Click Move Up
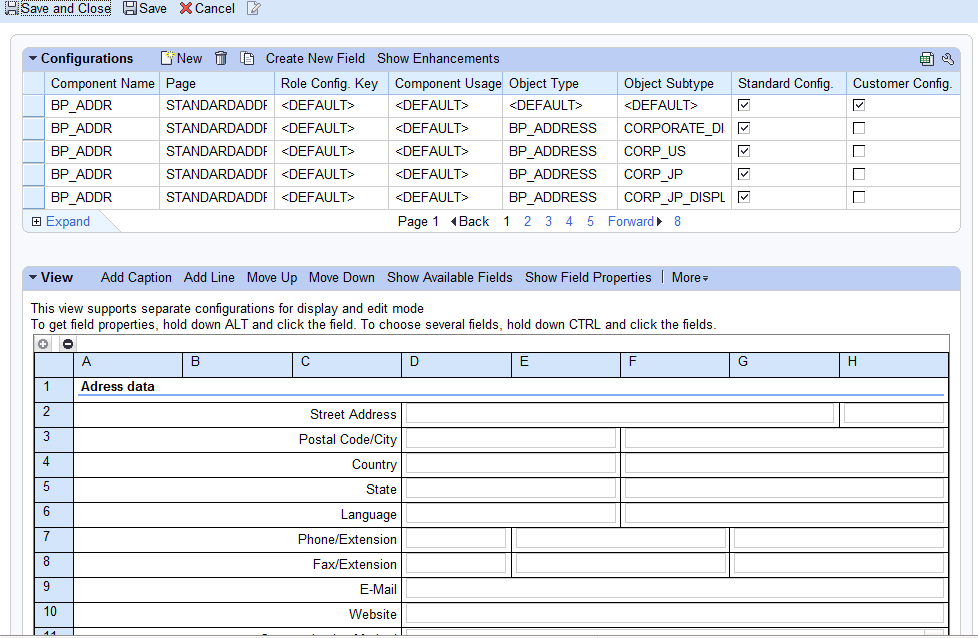The height and width of the screenshot is (638, 978). coord(272,278)
